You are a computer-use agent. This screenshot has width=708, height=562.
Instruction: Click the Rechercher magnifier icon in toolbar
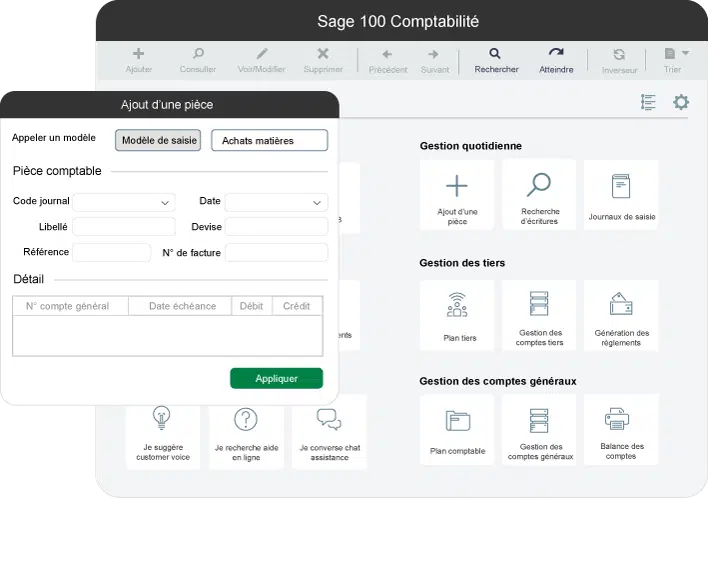pos(495,54)
